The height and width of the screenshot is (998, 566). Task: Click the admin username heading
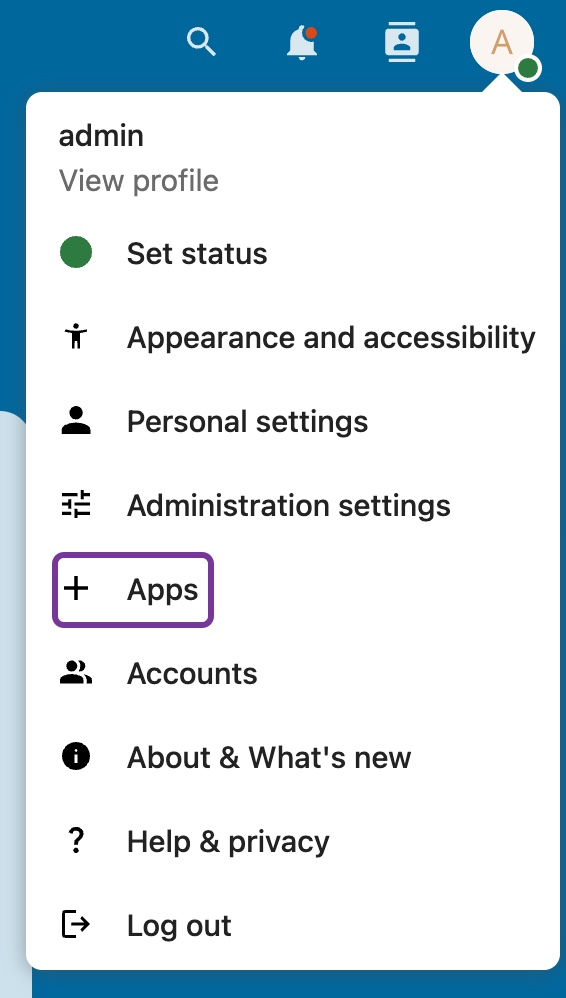[x=101, y=136]
